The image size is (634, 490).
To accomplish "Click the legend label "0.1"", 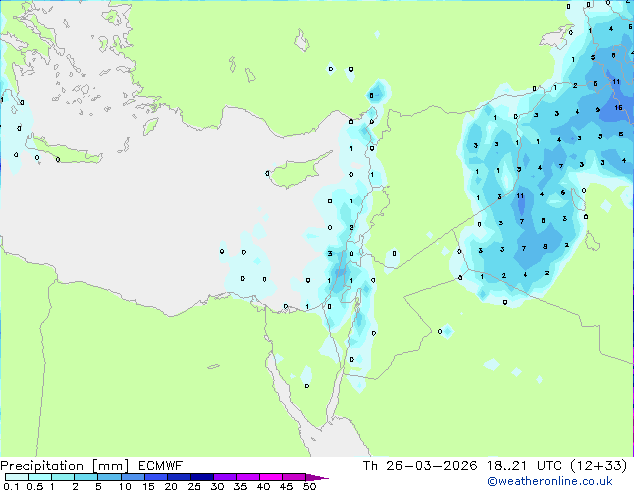I will 11,486.
